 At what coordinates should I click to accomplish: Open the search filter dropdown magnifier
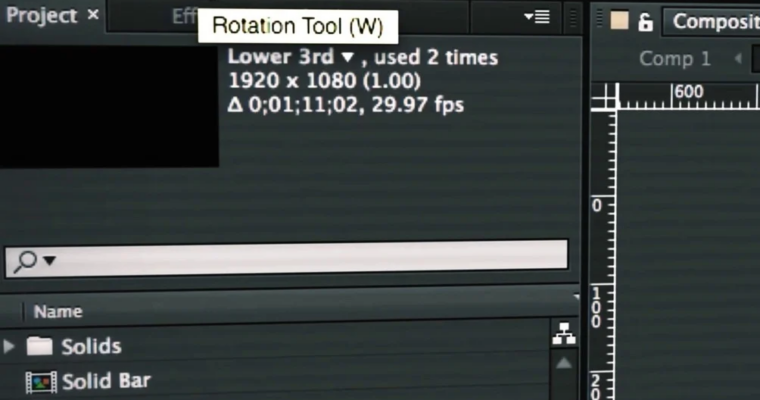coord(35,261)
